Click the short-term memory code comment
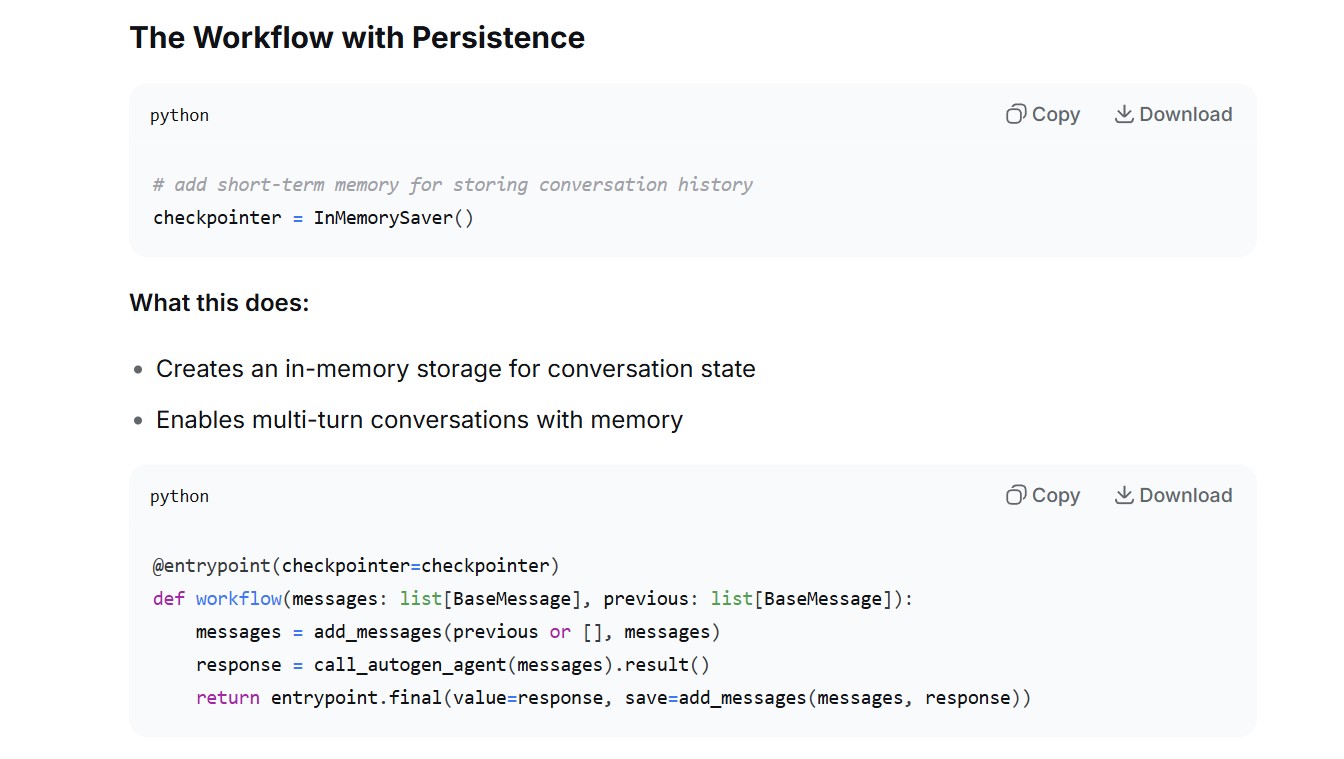Image resolution: width=1344 pixels, height=759 pixels. [452, 185]
